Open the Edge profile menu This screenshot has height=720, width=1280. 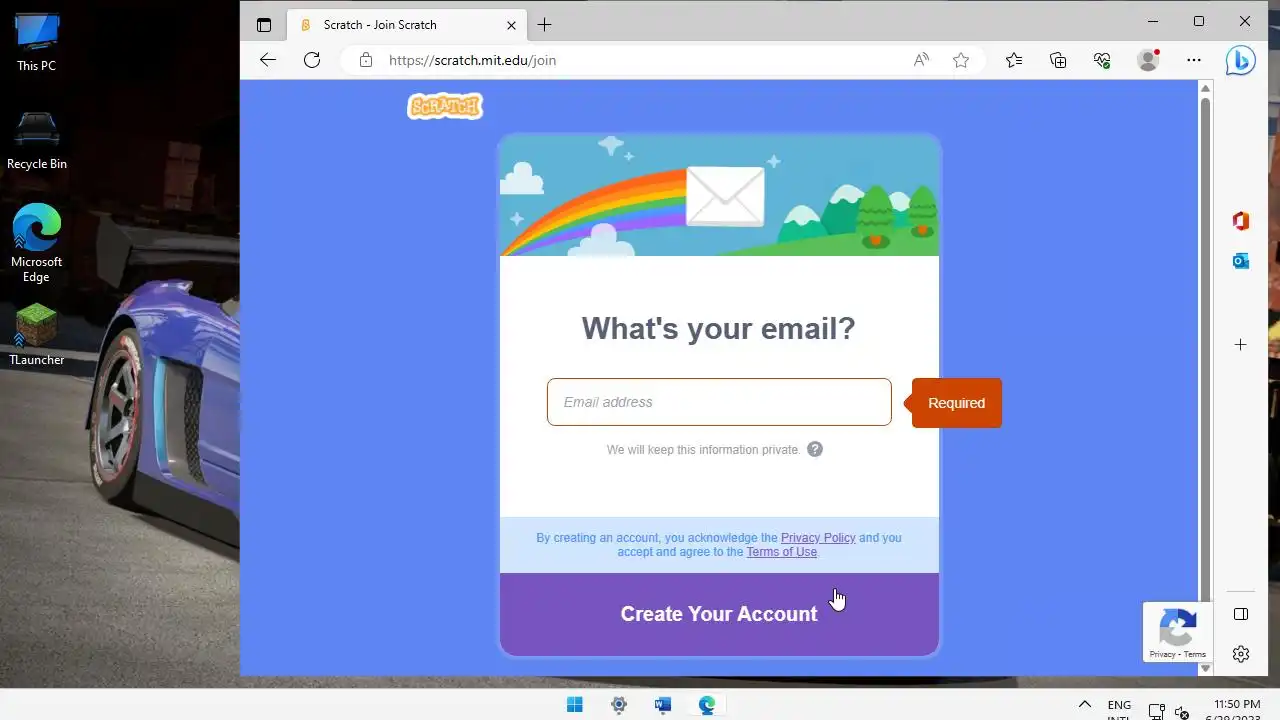coord(1148,60)
